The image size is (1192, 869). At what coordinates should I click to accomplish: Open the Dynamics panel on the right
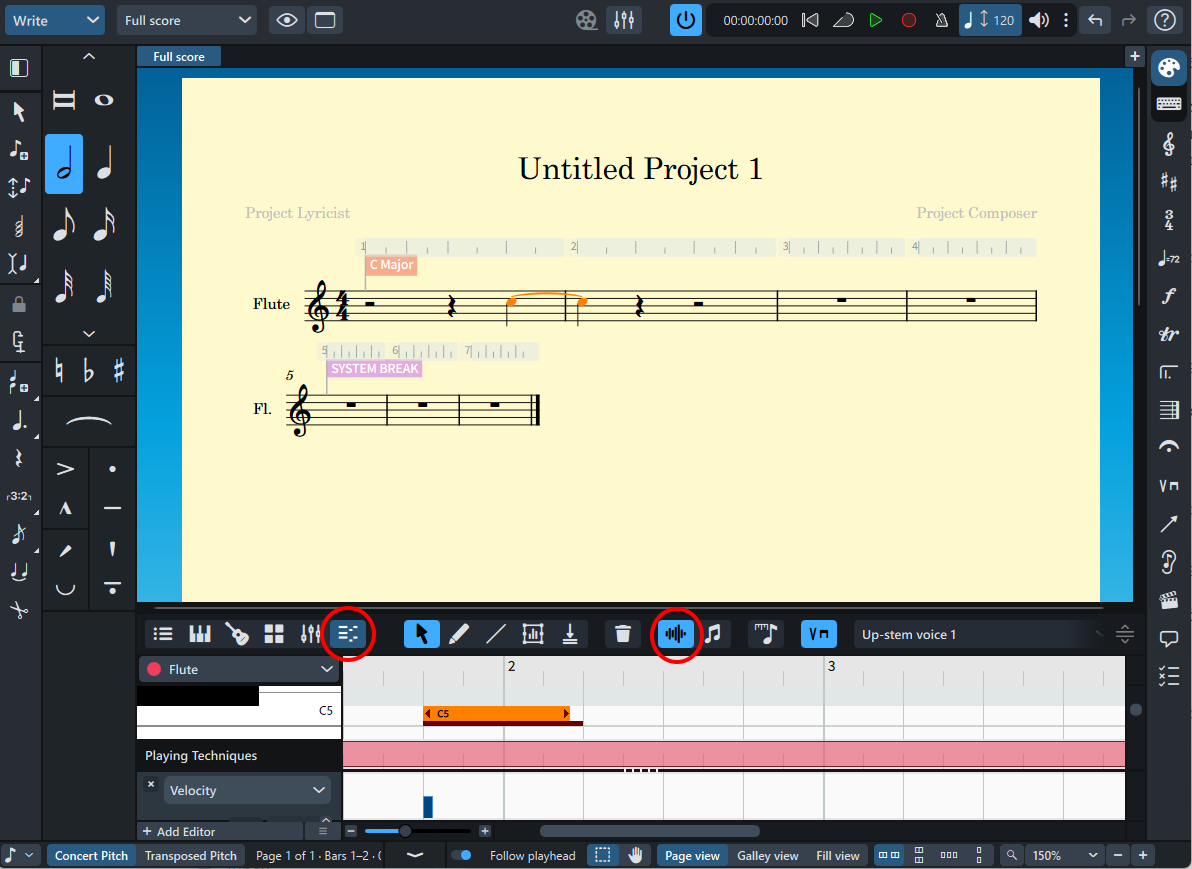[1169, 296]
